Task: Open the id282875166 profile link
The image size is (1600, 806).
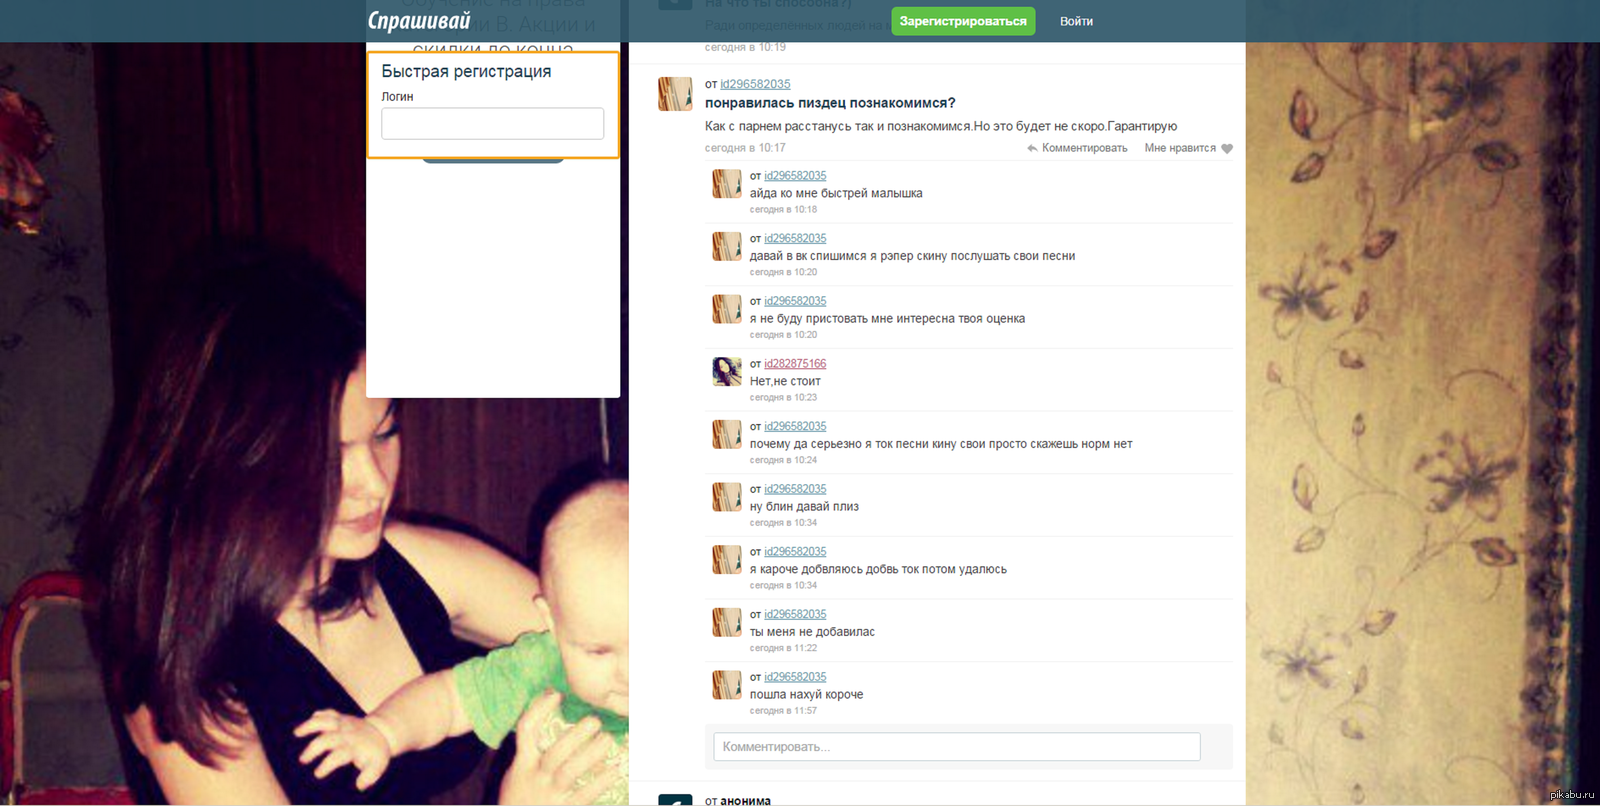Action: [x=795, y=364]
